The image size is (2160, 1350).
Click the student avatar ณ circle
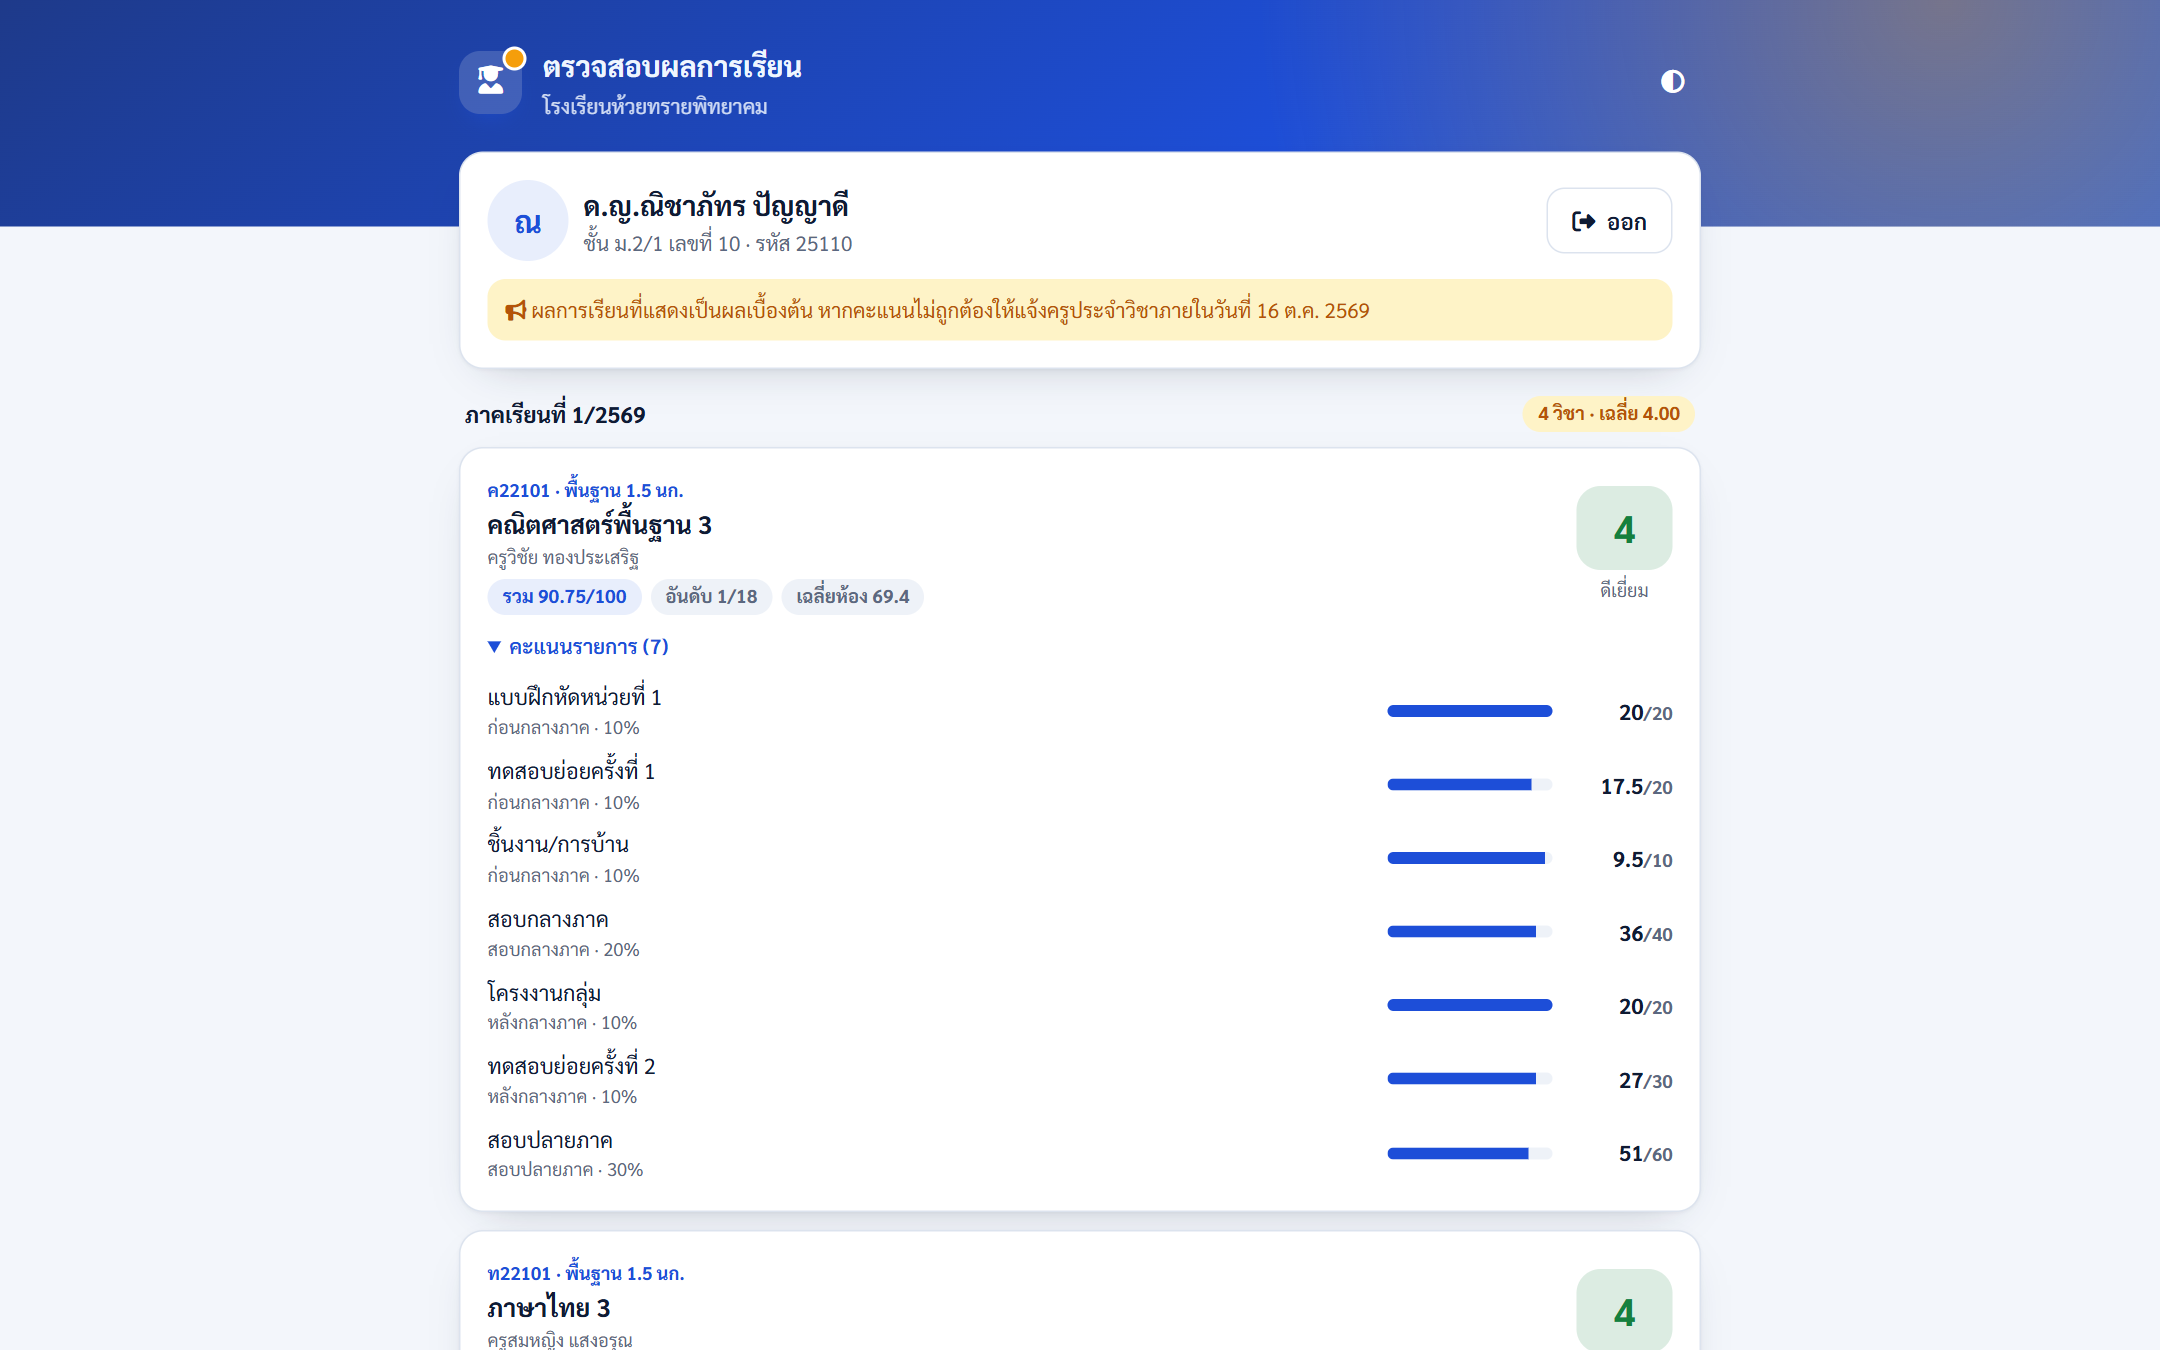(527, 221)
